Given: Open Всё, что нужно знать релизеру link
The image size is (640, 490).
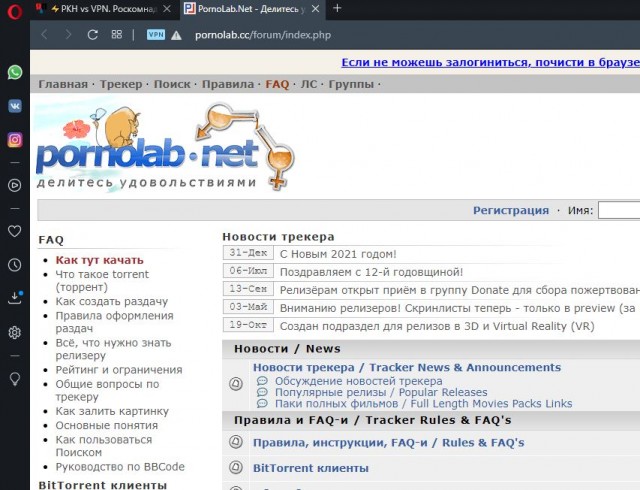Looking at the screenshot, I should click(113, 349).
